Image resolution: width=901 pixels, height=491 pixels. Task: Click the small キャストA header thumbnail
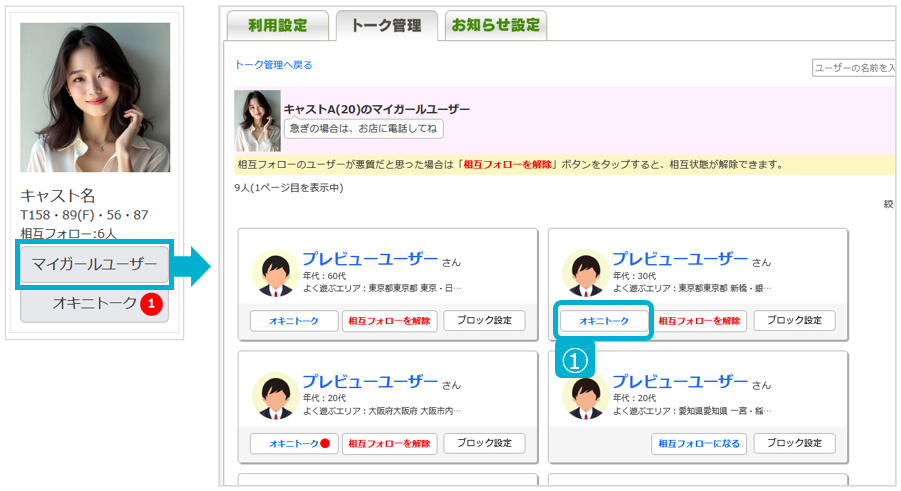[x=257, y=120]
